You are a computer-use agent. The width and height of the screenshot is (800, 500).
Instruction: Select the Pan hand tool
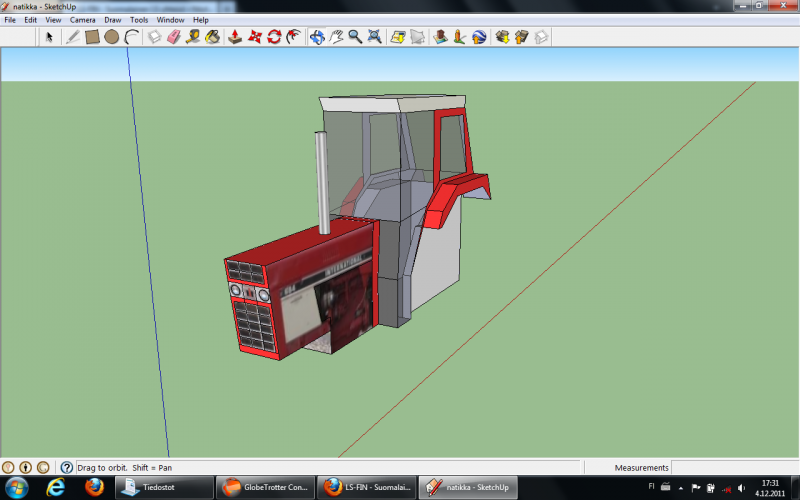pos(337,37)
